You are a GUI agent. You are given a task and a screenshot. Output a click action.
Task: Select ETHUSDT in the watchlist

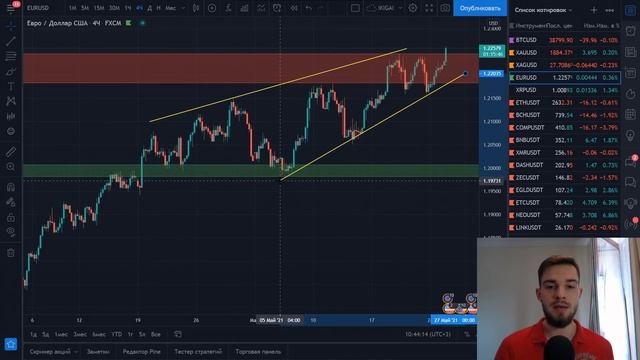click(565, 102)
